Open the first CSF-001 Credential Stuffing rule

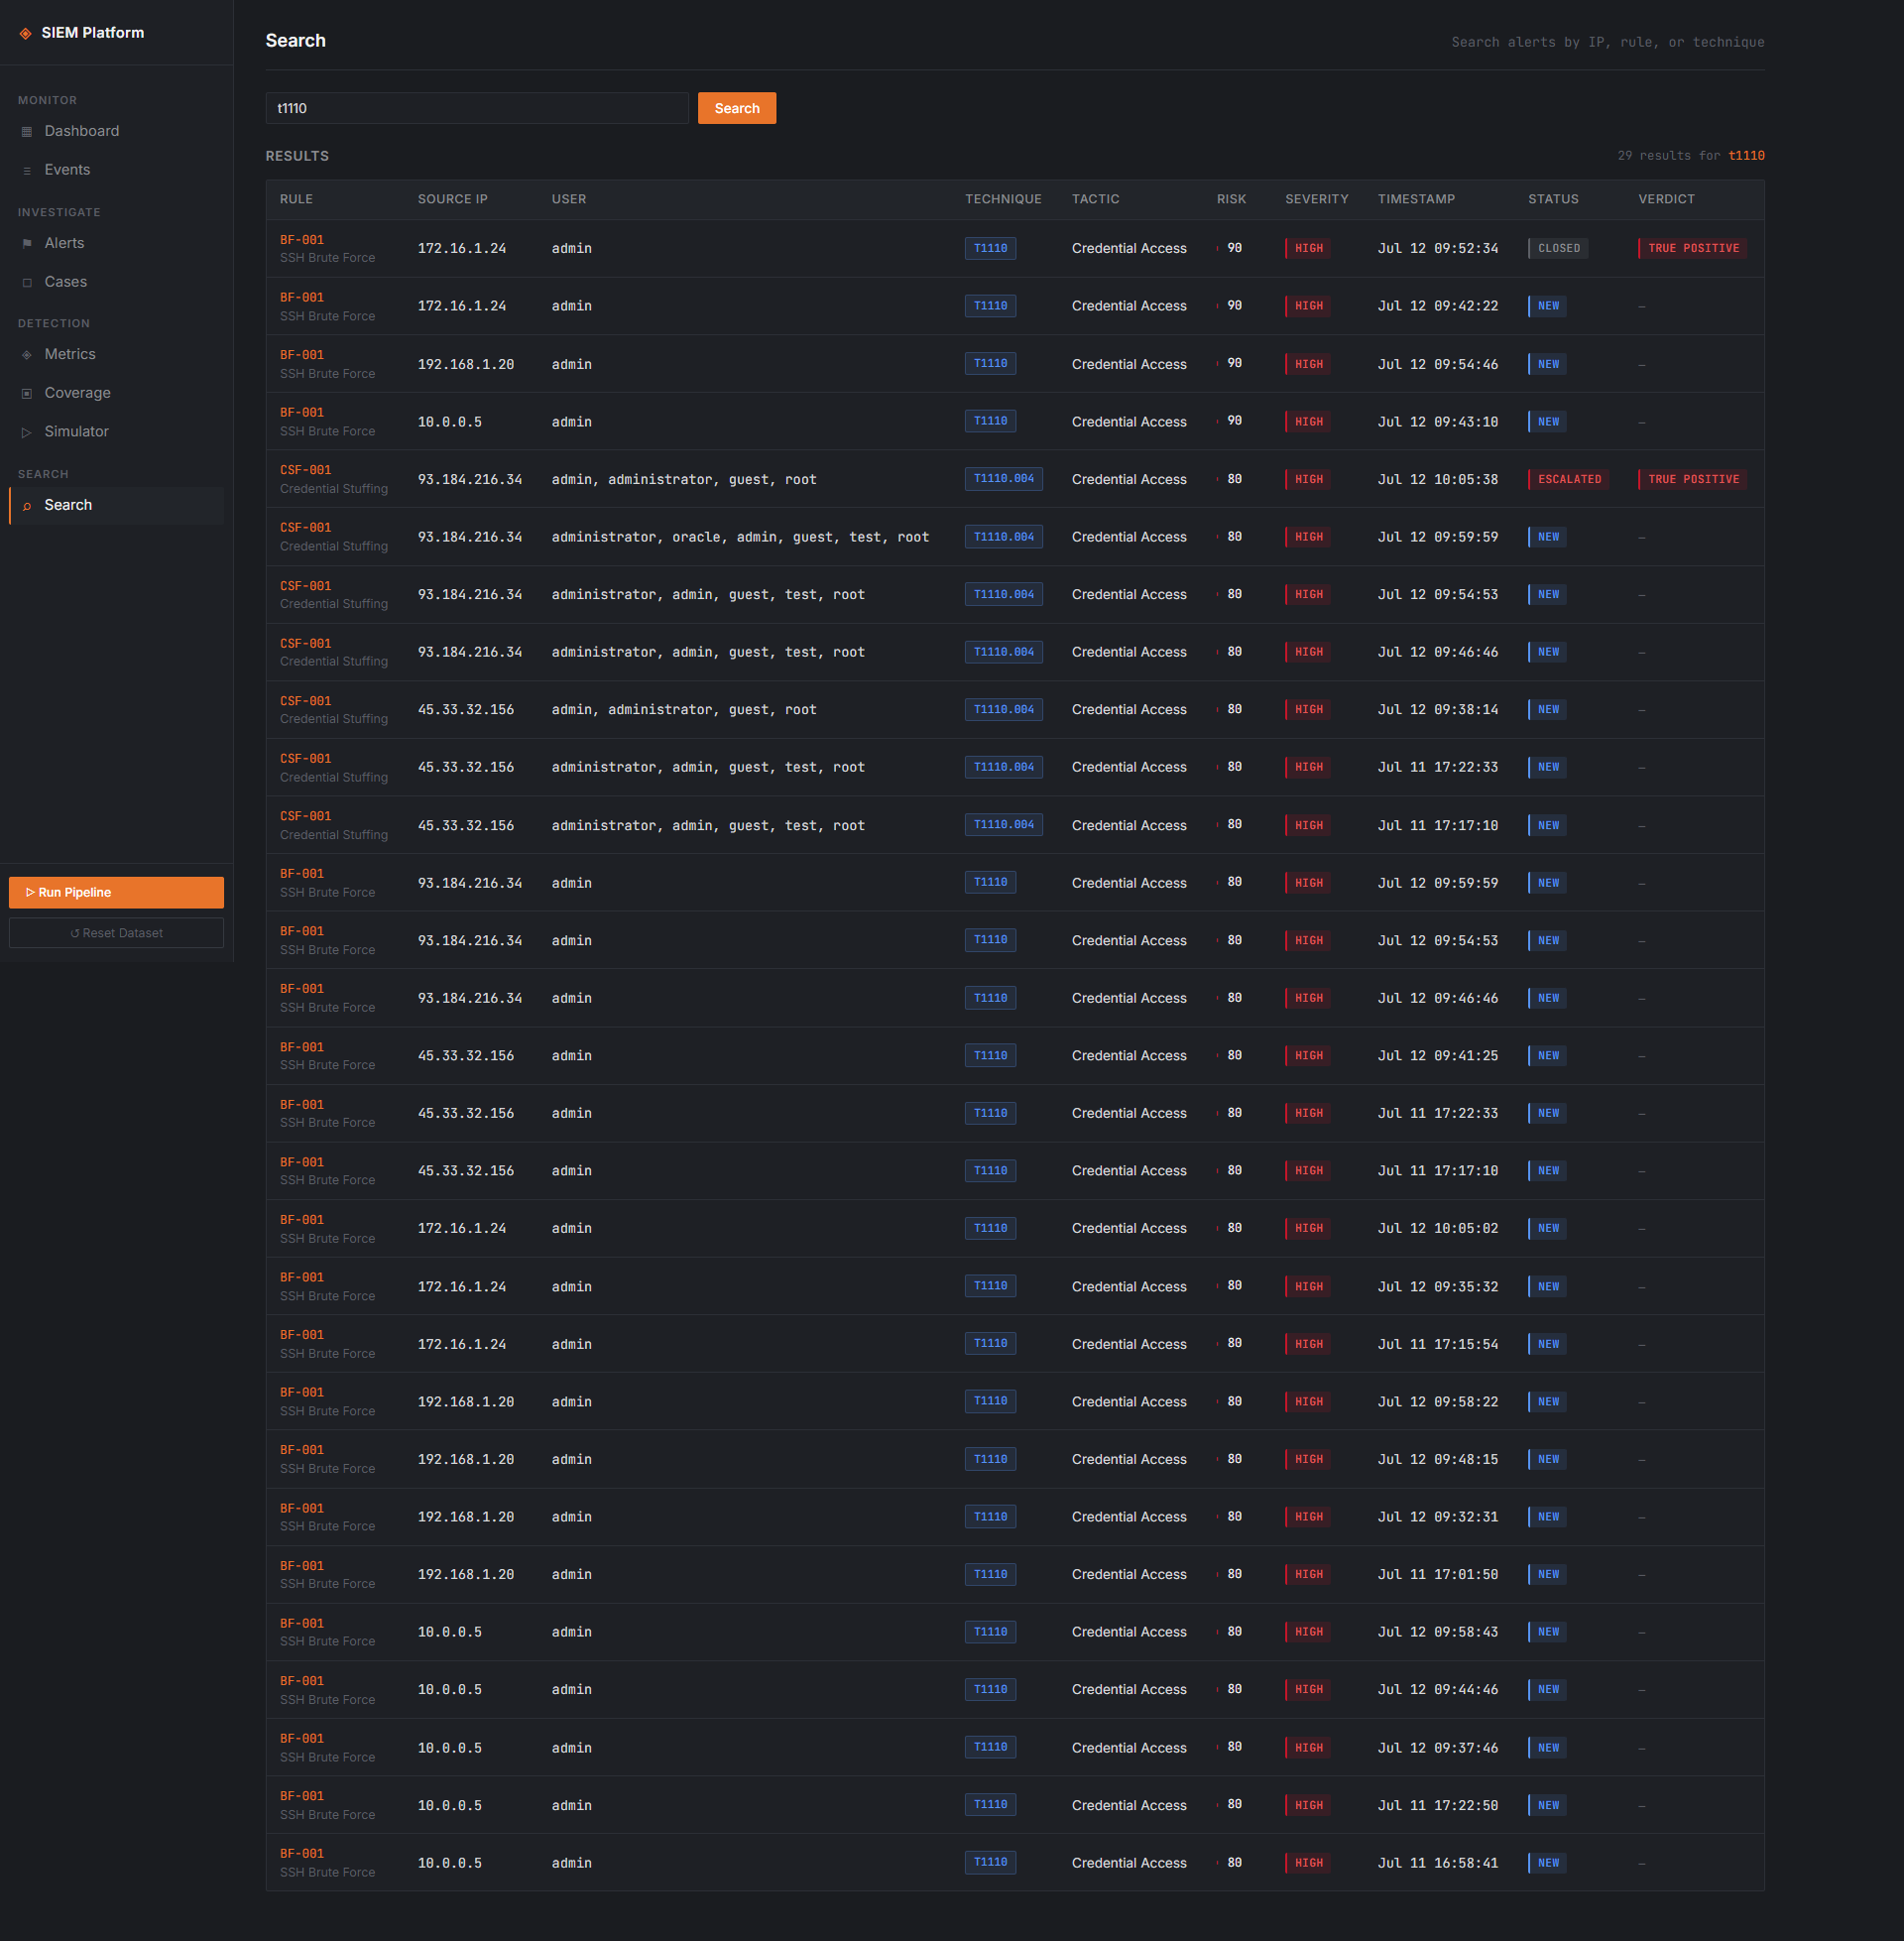333,479
